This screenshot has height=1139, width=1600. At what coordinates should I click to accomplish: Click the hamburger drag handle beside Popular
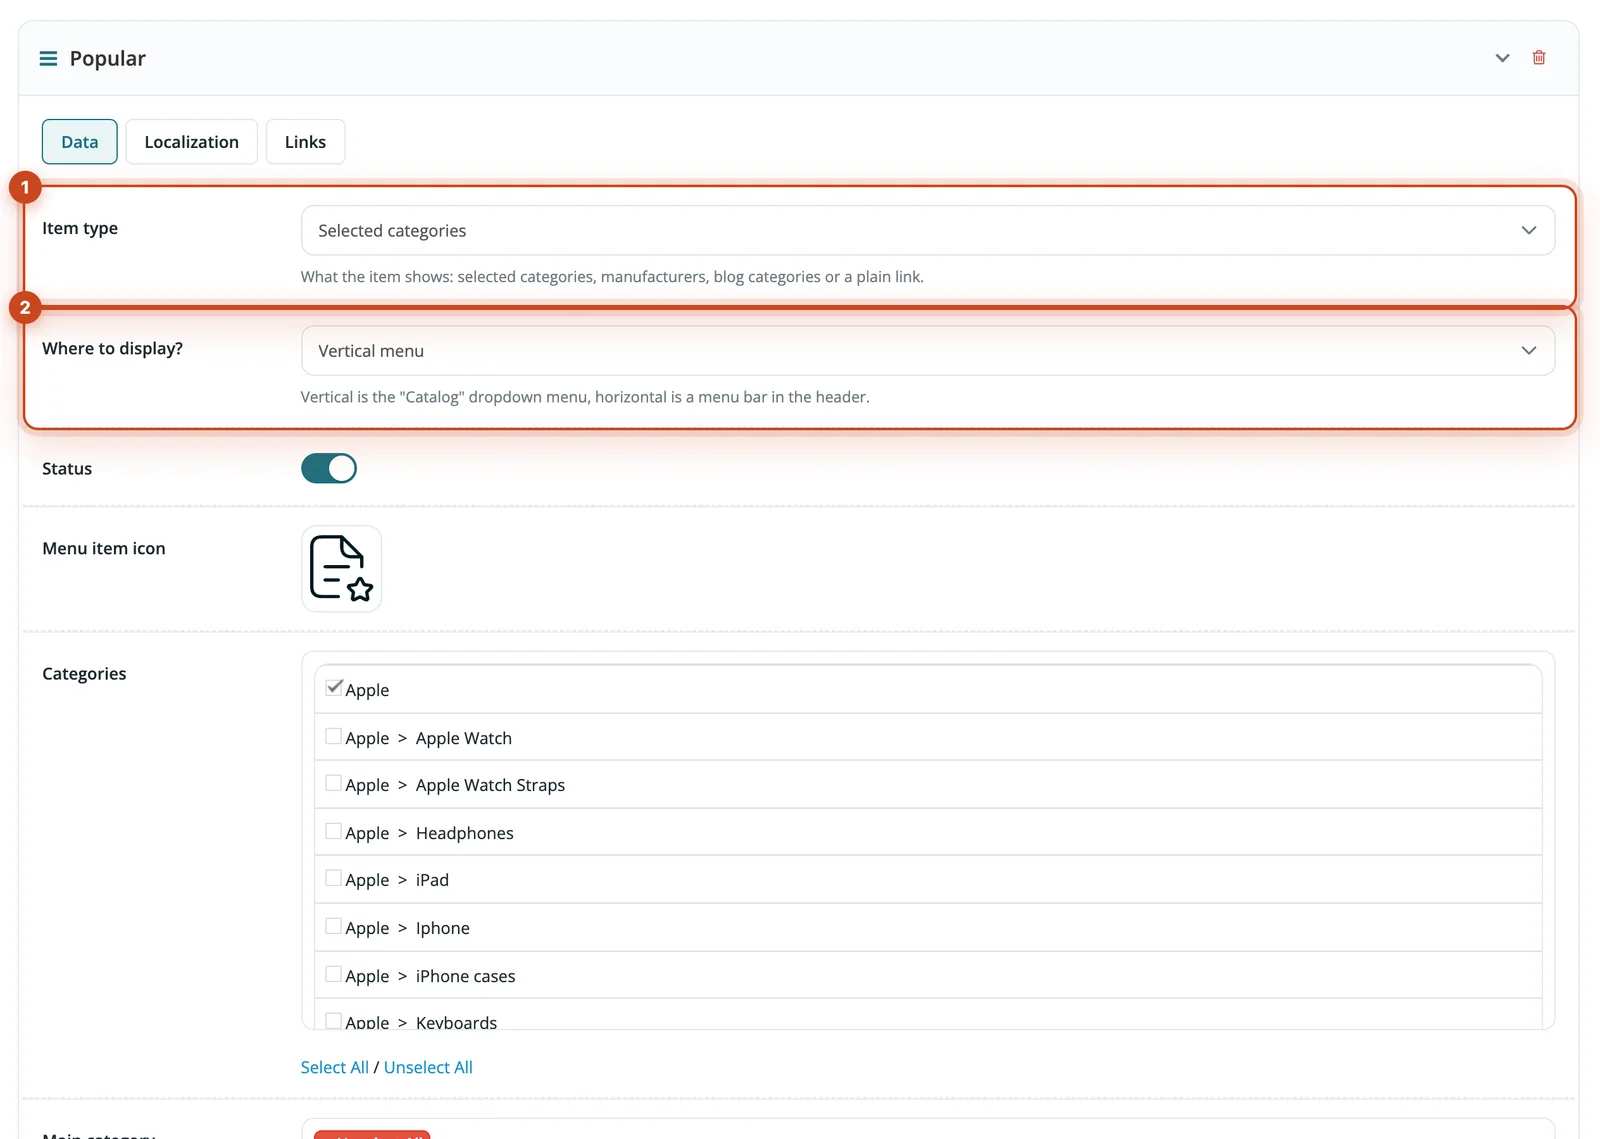coord(48,59)
